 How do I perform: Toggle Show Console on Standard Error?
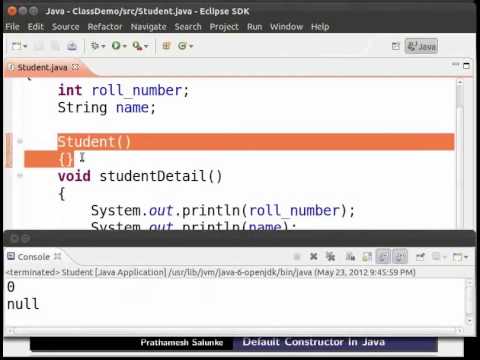click(400, 256)
